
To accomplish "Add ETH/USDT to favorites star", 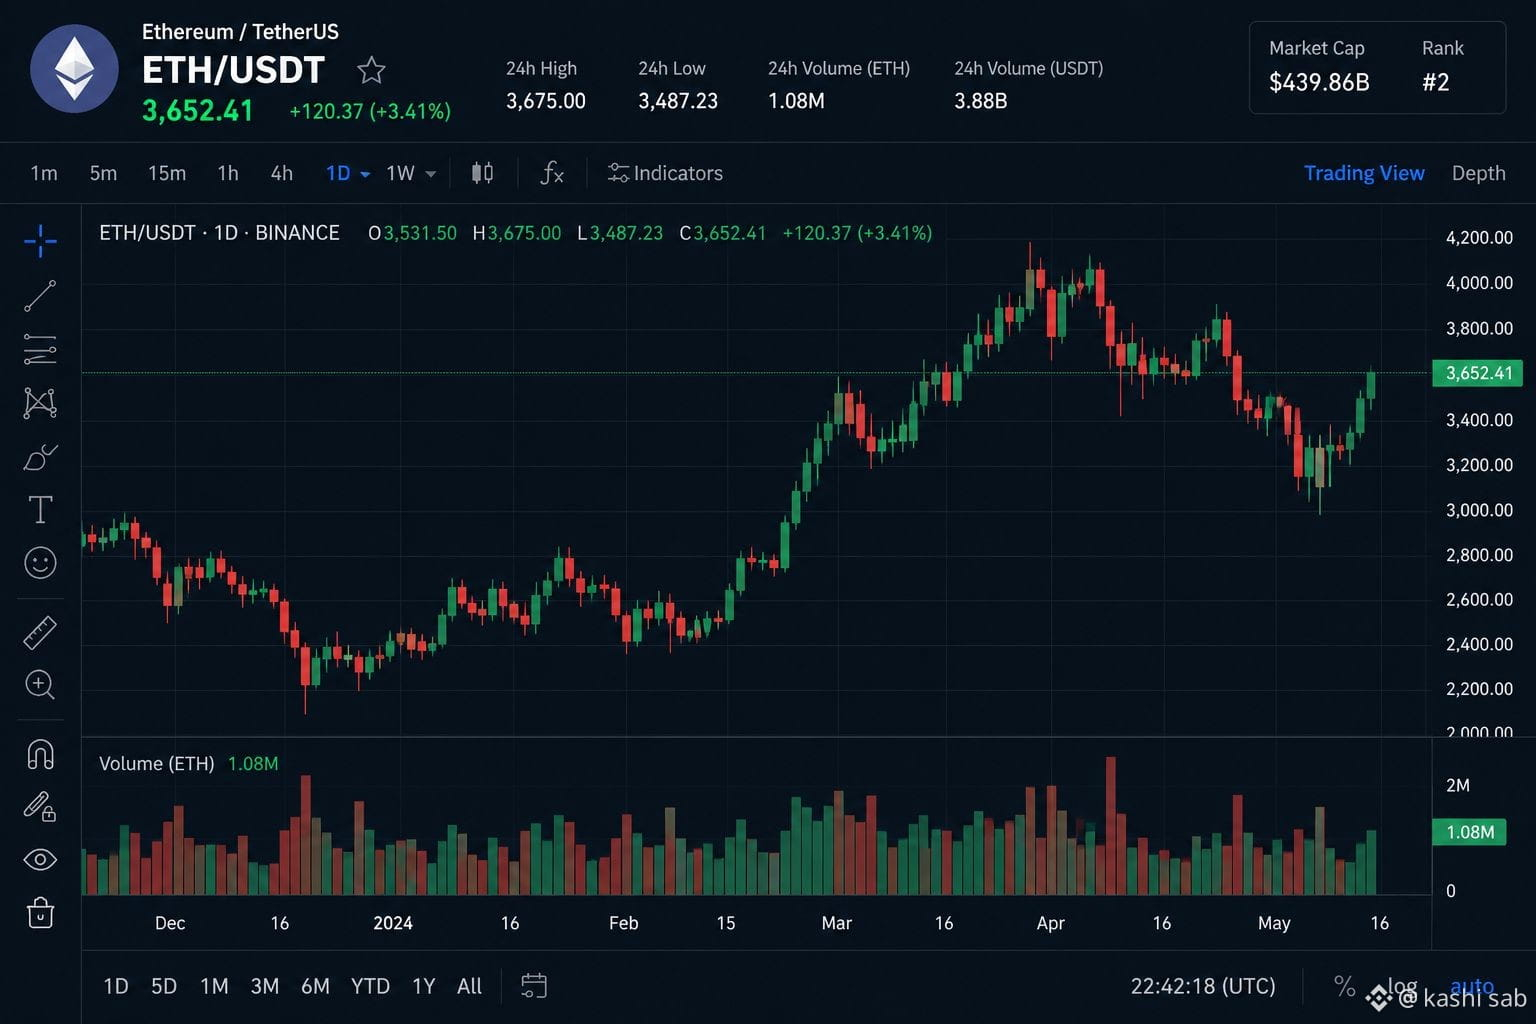I will [x=371, y=70].
